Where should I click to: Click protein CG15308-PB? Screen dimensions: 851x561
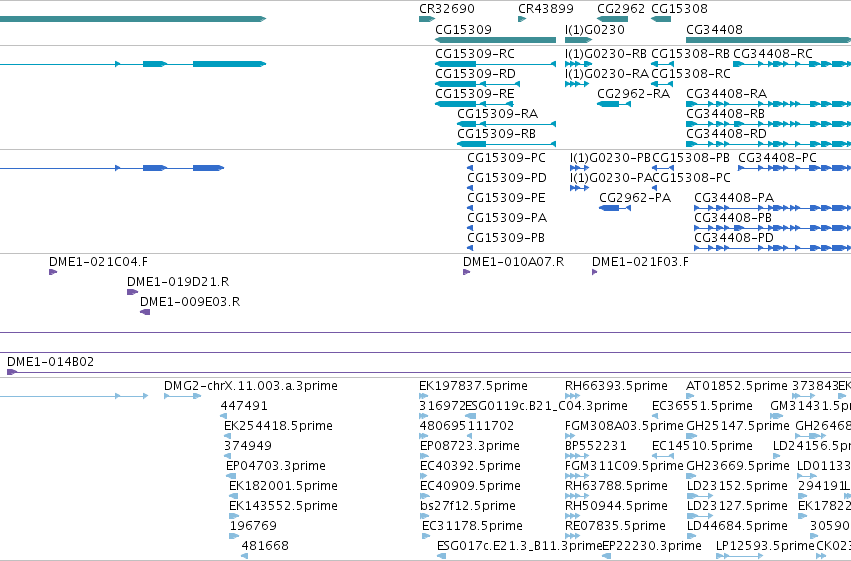coord(663,168)
